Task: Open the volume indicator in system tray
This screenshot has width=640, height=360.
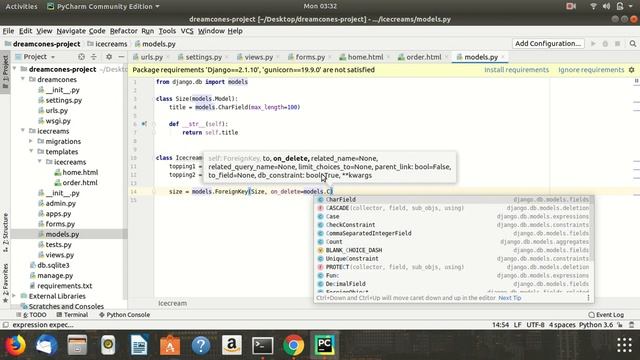Action: tap(607, 6)
